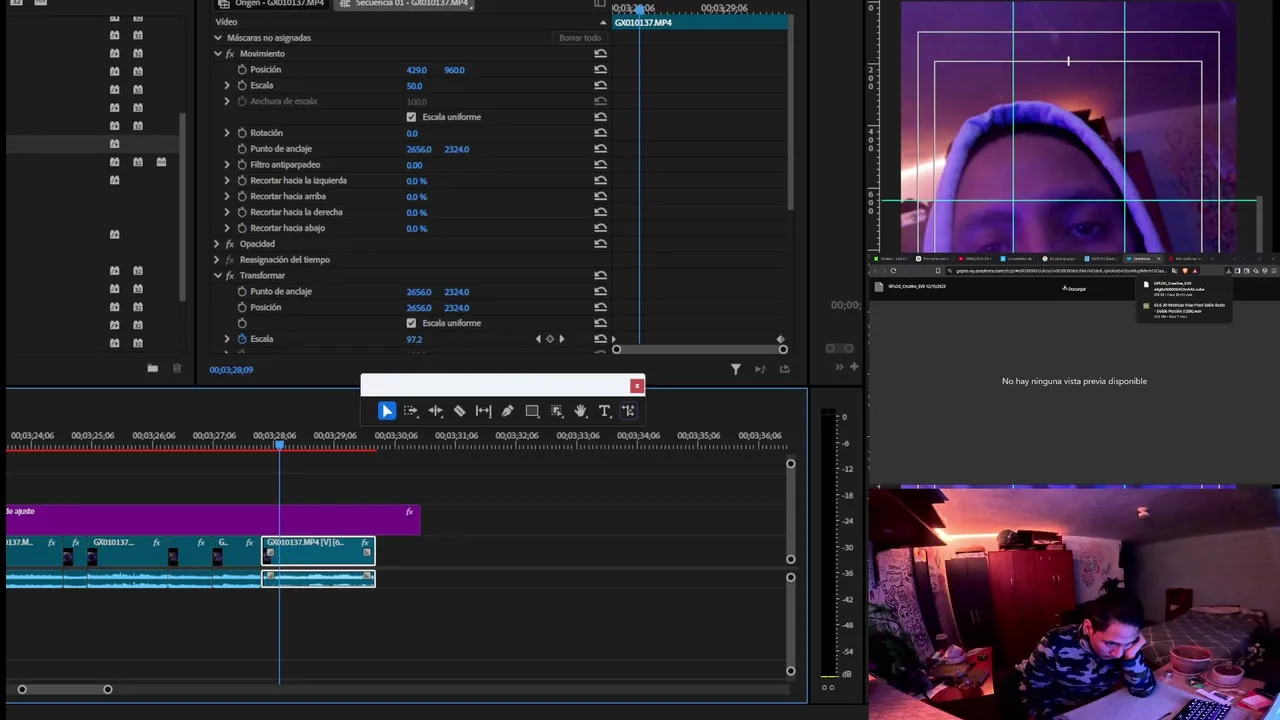Reset the Movimiento effect

tap(600, 54)
